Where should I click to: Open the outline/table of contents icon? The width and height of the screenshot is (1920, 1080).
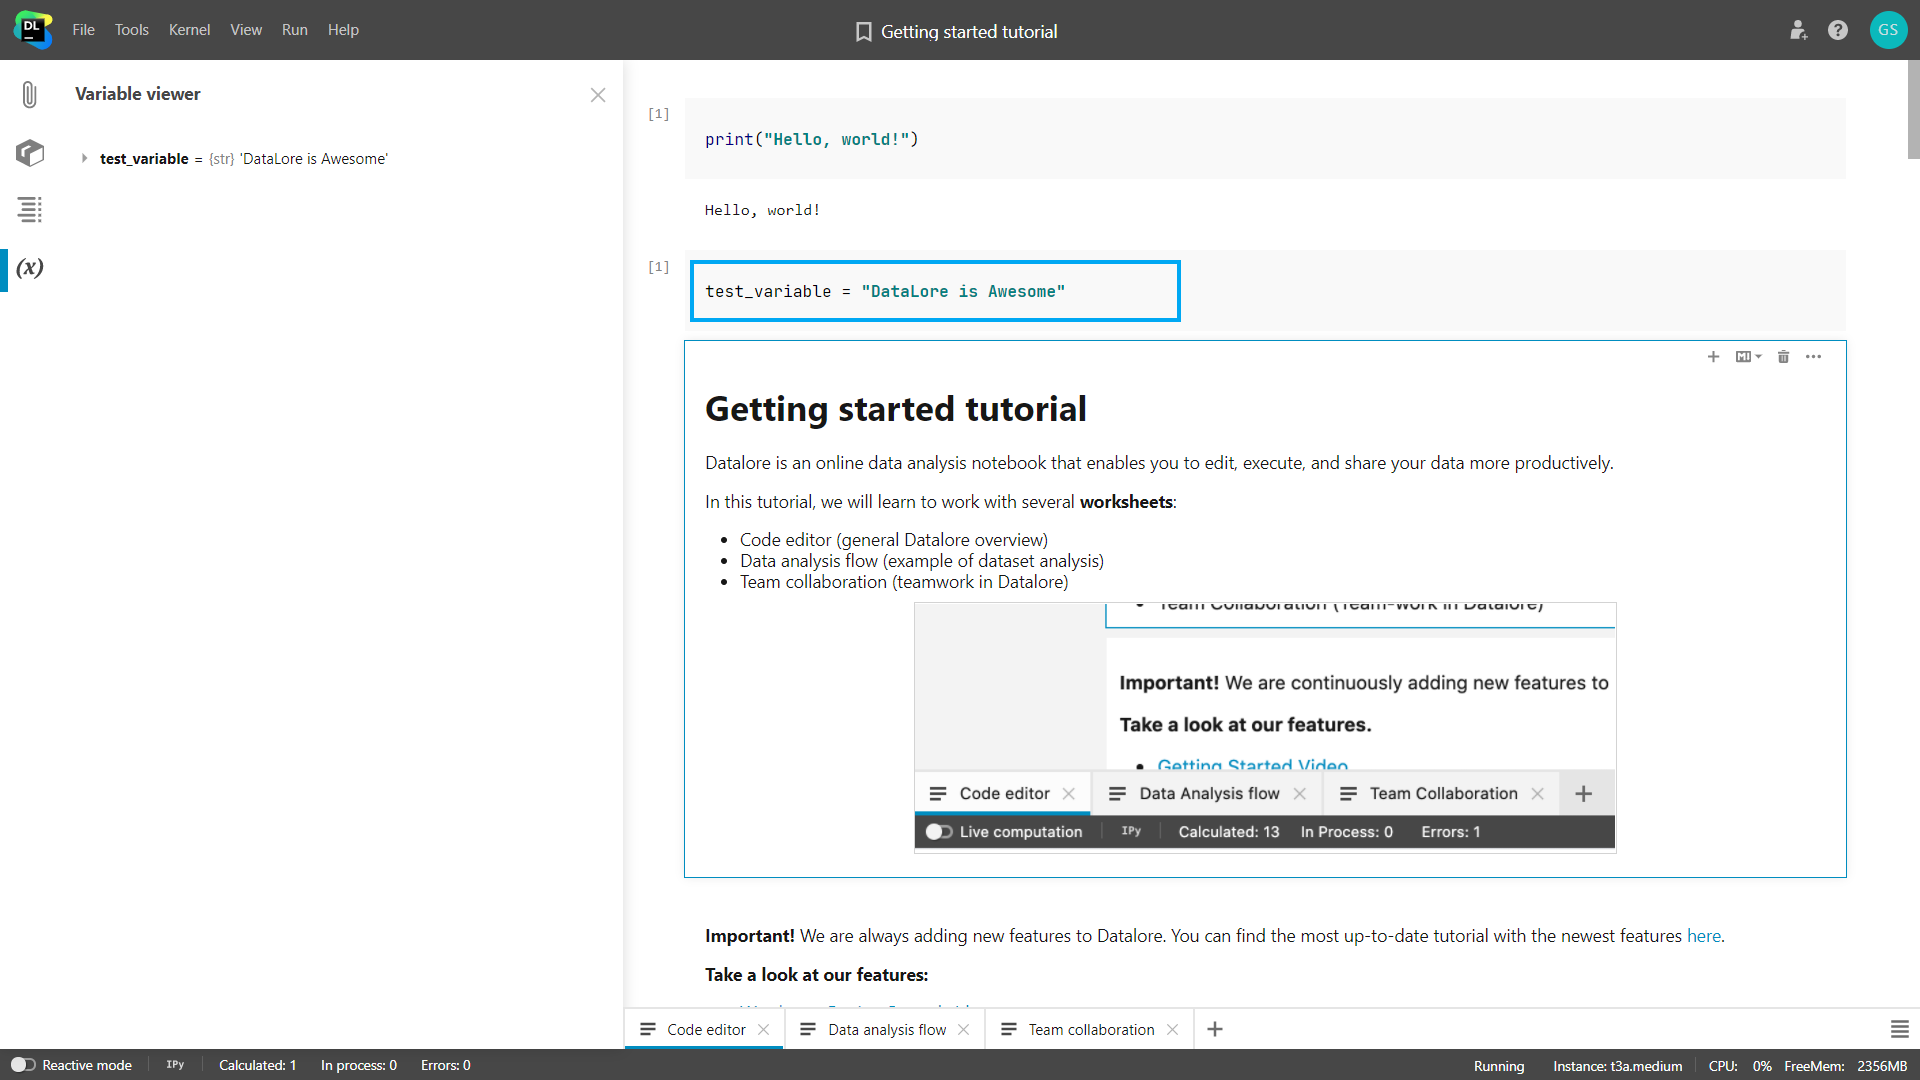tap(29, 210)
